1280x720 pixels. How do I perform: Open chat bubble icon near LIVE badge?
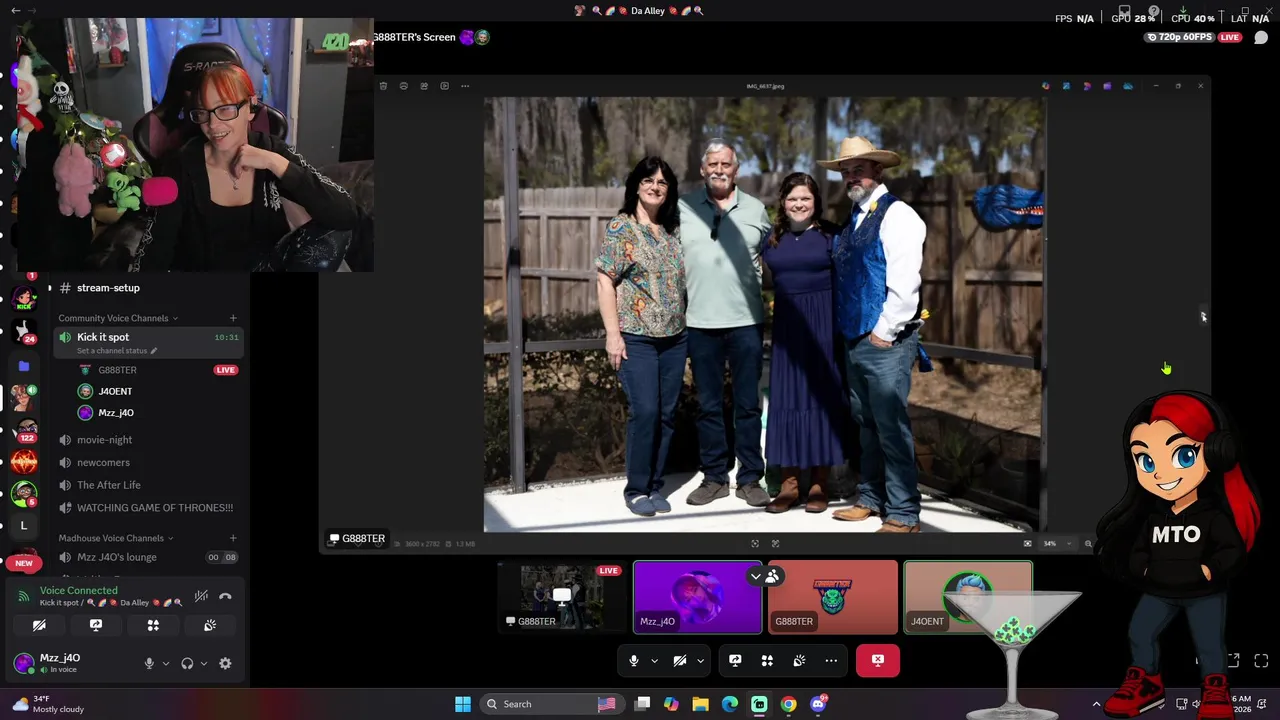(1261, 38)
